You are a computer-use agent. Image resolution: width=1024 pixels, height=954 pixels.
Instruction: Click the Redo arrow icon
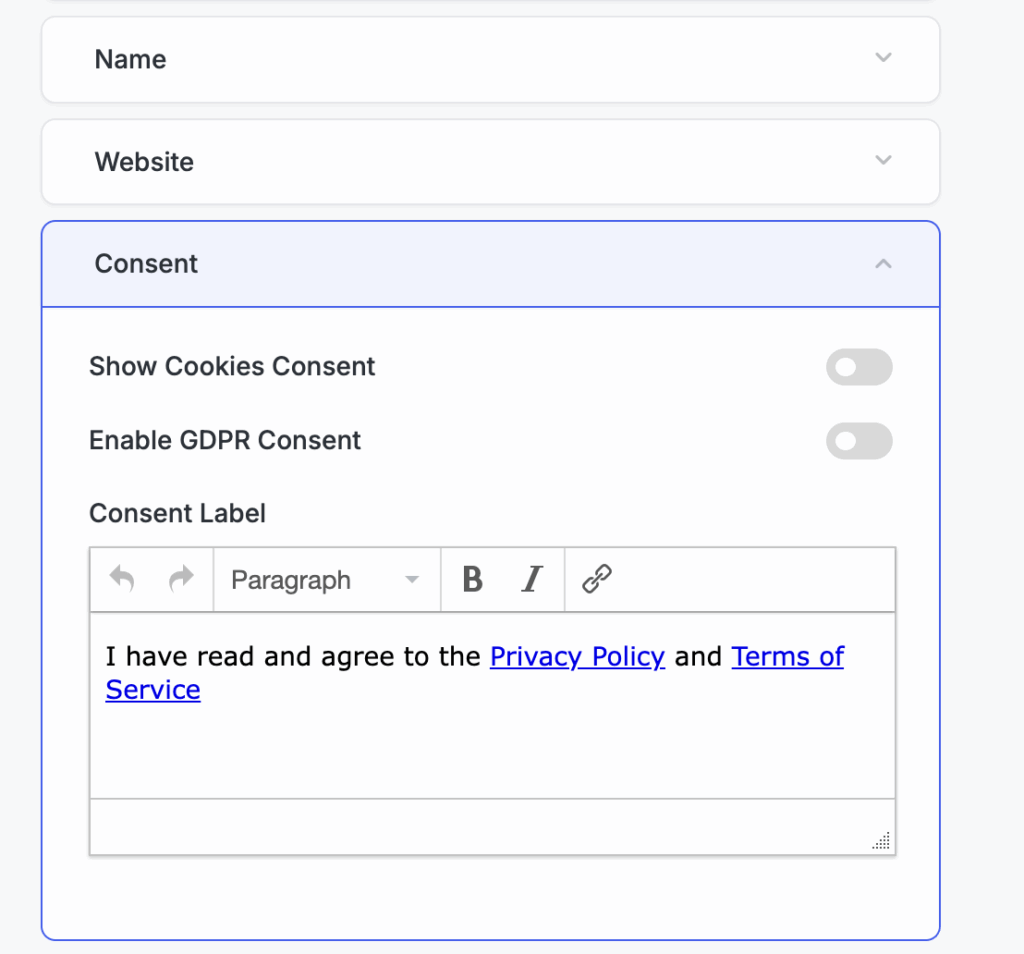coord(181,579)
